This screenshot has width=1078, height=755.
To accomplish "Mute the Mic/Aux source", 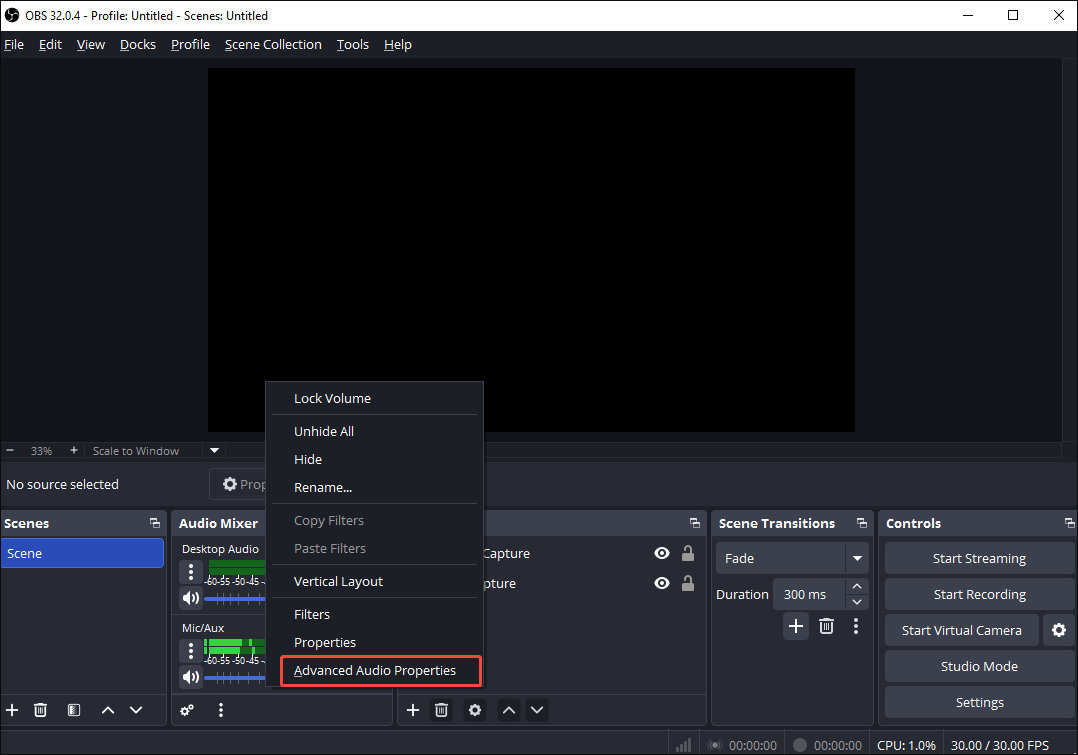I will pos(190,676).
